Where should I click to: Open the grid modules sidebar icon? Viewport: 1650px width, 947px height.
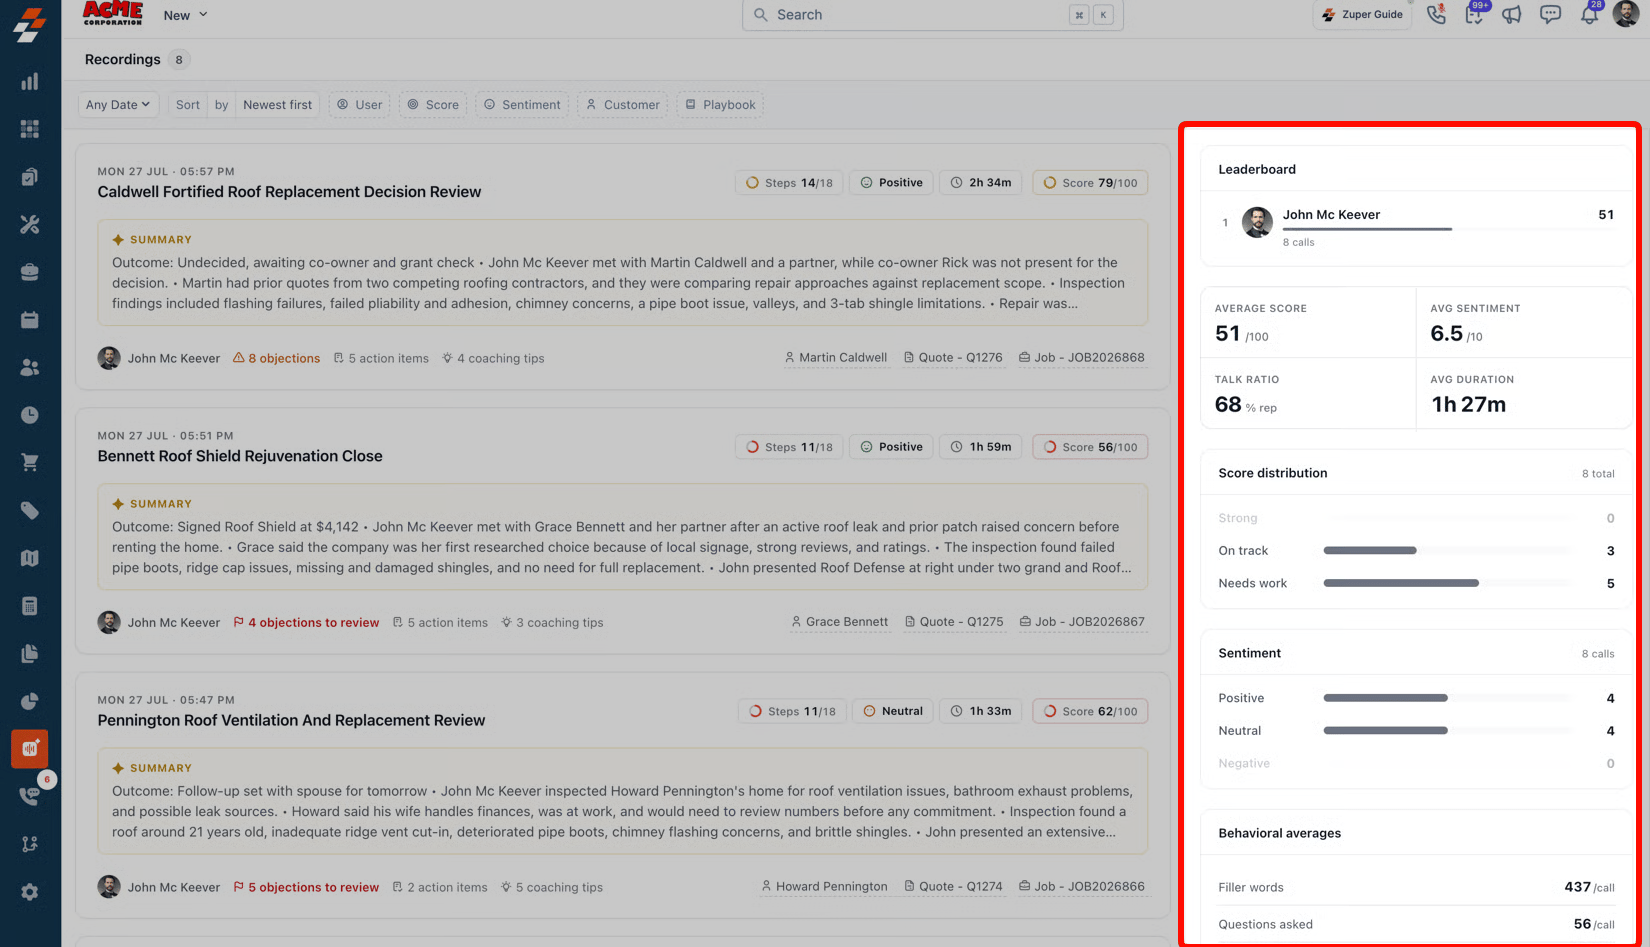tap(30, 129)
